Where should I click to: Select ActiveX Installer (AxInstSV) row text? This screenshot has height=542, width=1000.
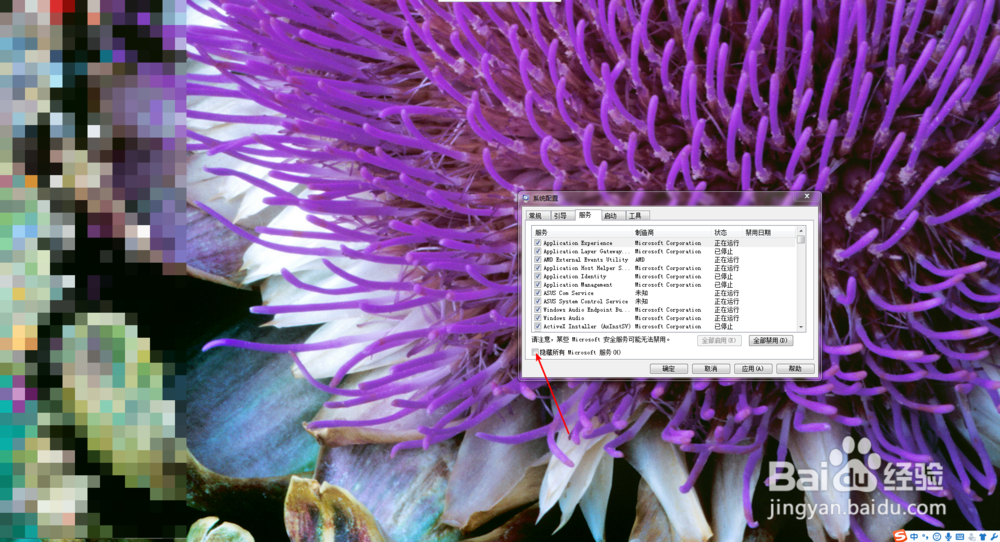(x=587, y=326)
